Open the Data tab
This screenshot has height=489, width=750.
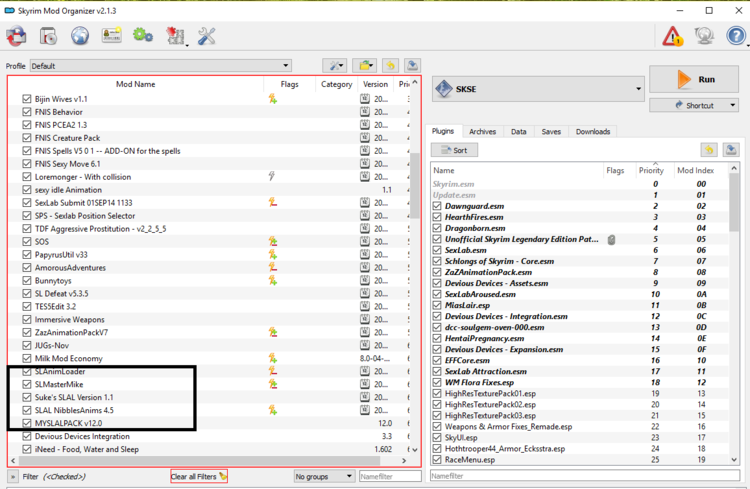pyautogui.click(x=518, y=132)
